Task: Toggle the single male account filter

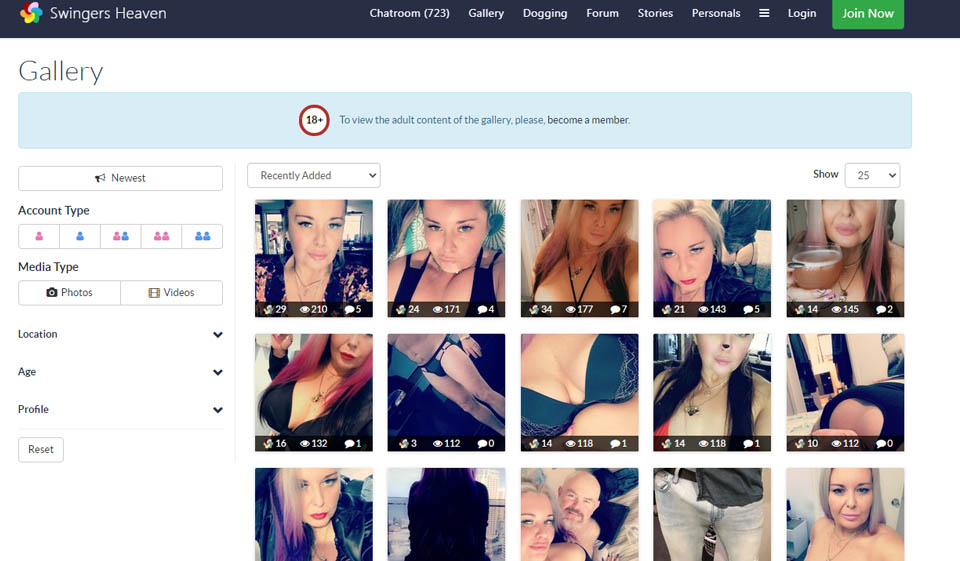Action: click(80, 236)
